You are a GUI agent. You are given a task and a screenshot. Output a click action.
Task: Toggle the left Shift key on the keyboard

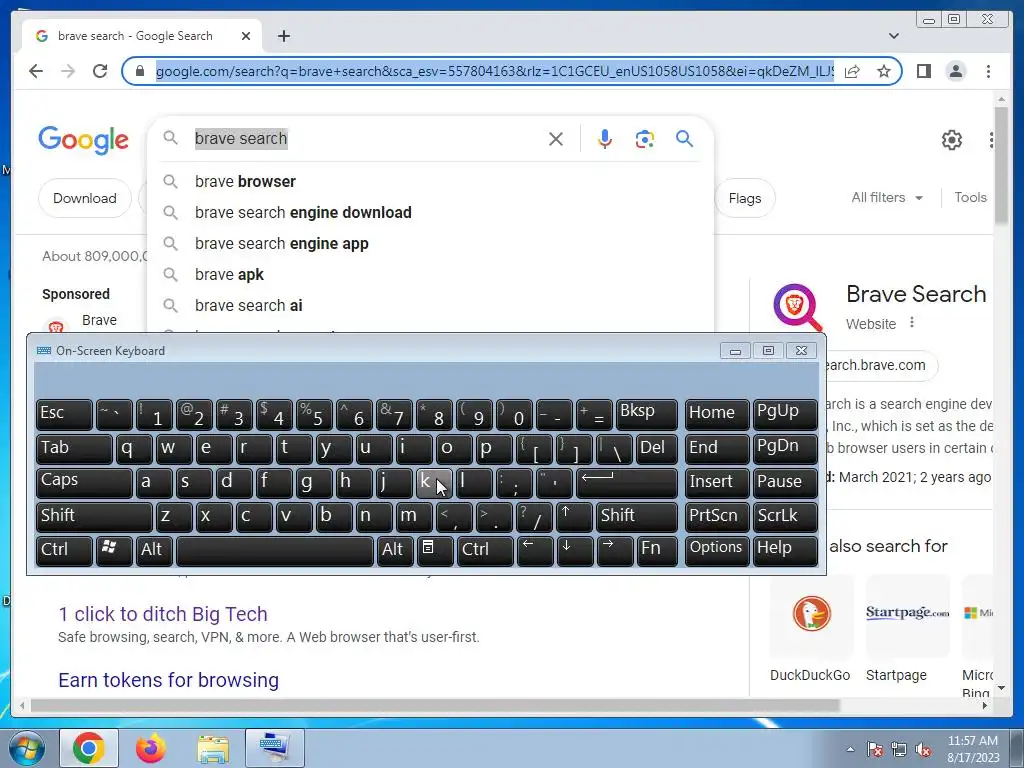[94, 517]
